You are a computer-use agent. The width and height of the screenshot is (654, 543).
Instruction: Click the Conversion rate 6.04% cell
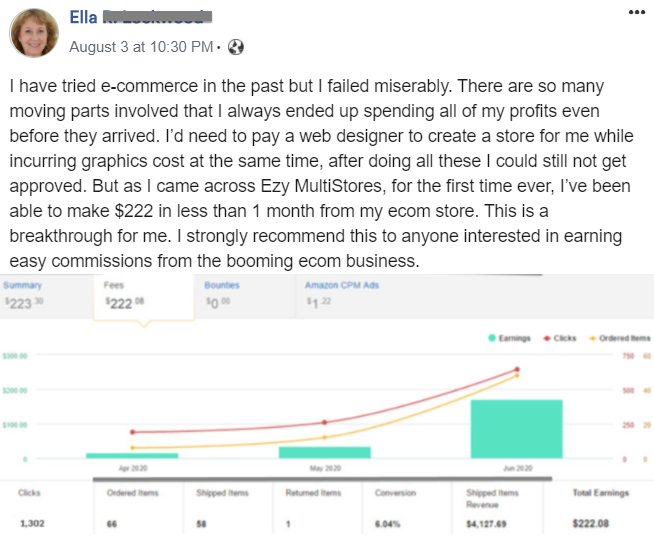pyautogui.click(x=389, y=523)
